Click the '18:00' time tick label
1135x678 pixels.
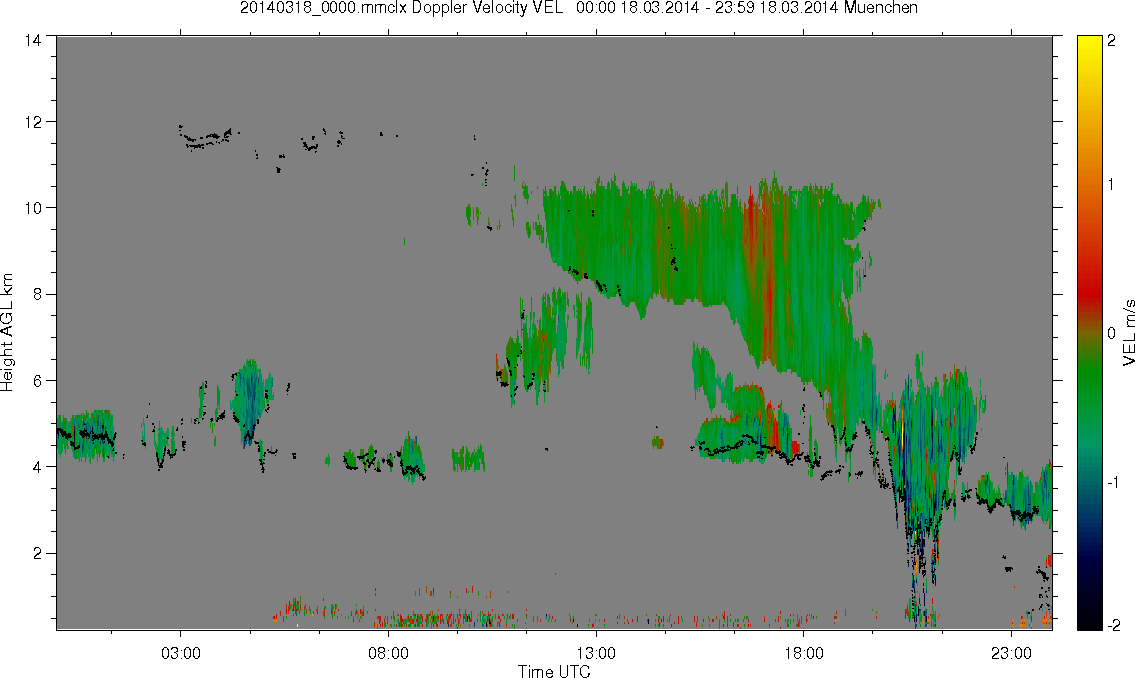(803, 653)
